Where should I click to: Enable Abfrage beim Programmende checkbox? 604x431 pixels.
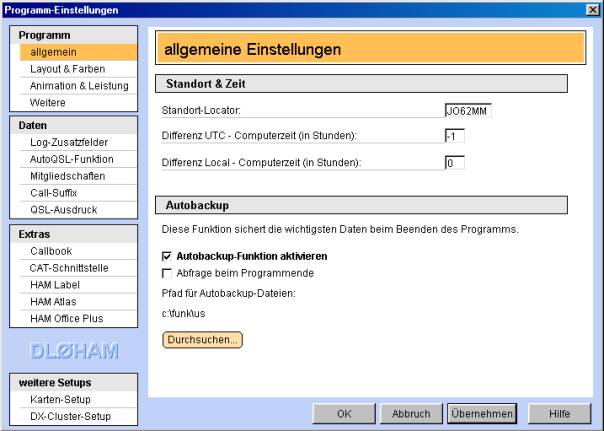pyautogui.click(x=167, y=273)
